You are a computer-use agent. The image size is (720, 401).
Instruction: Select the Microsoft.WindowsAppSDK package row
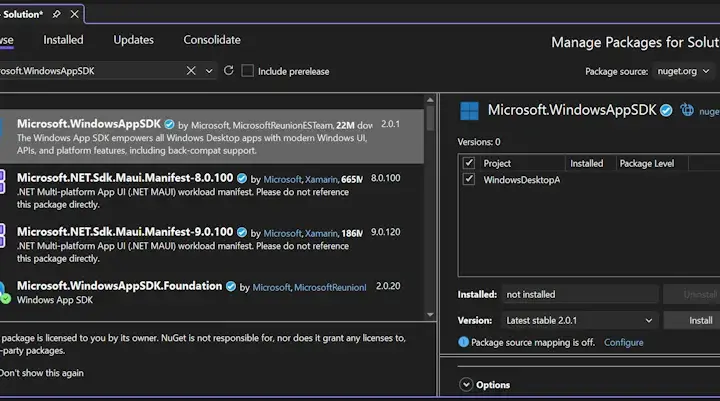212,136
